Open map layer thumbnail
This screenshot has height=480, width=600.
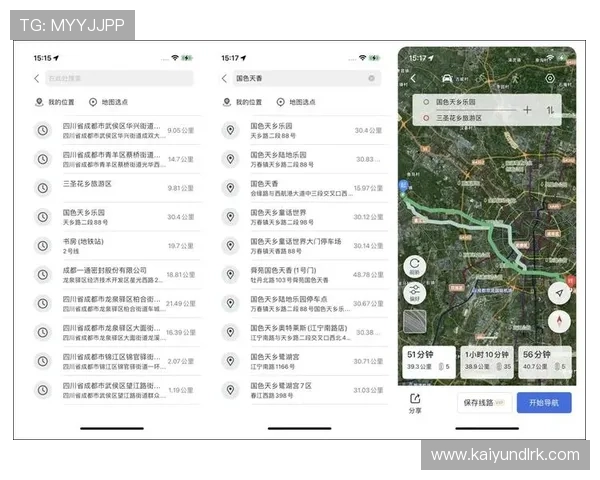coord(415,321)
